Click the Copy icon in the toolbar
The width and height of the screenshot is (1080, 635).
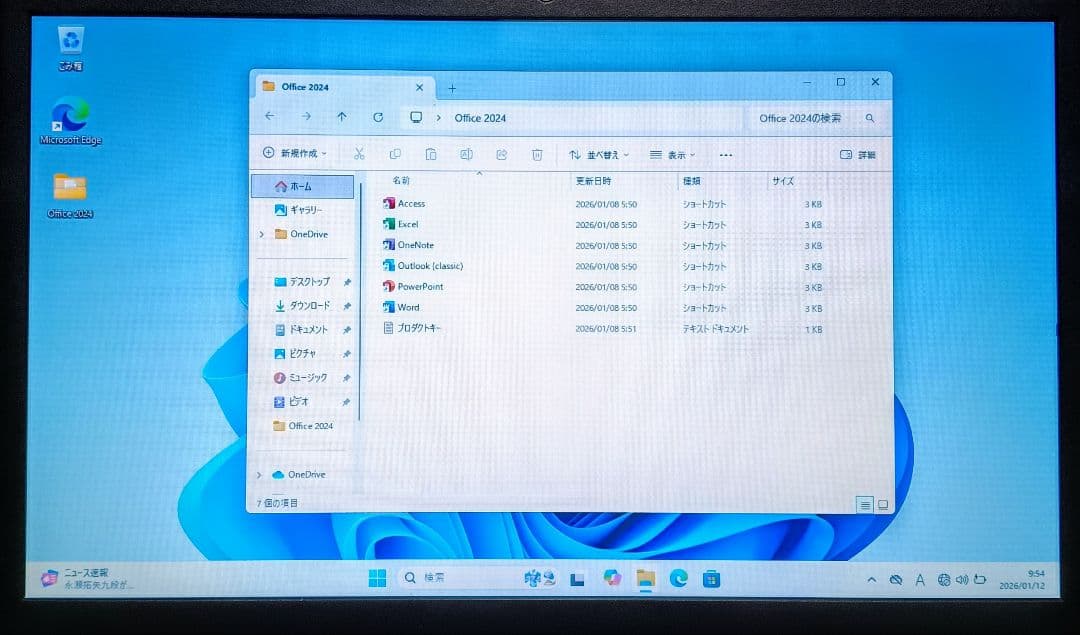pos(396,154)
